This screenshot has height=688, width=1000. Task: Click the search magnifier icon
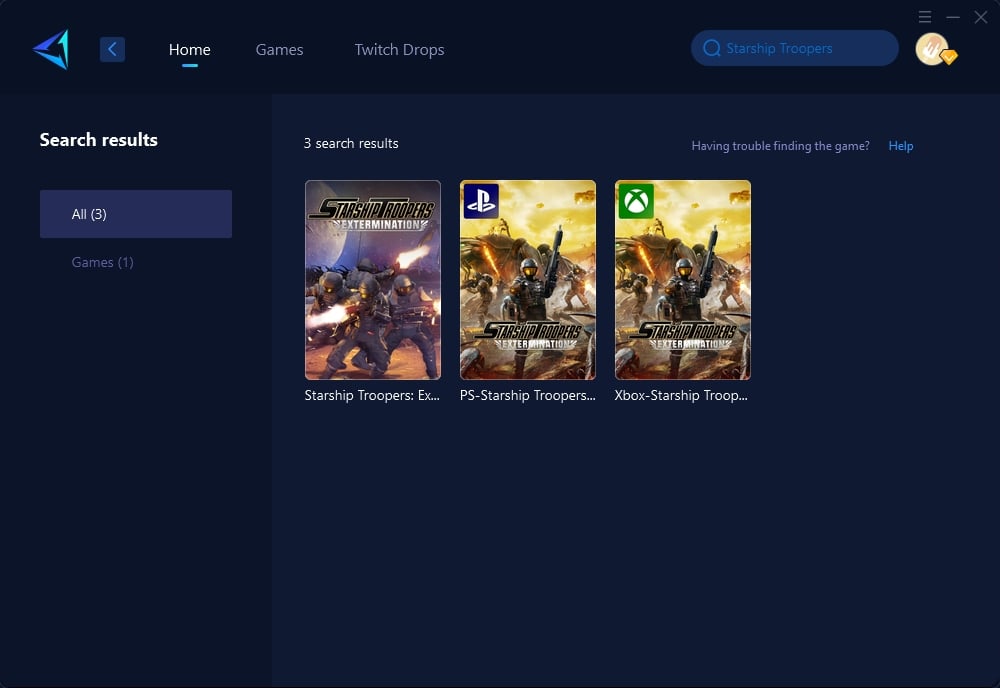click(x=712, y=48)
